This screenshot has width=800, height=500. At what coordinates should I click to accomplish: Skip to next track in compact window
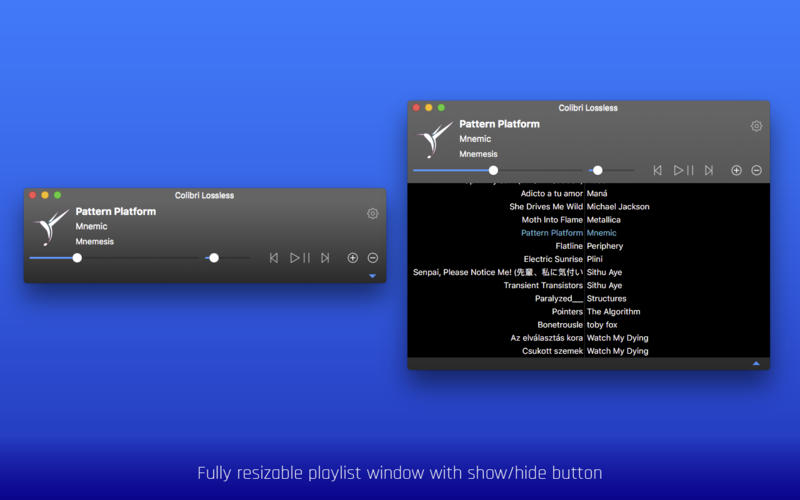click(x=325, y=258)
